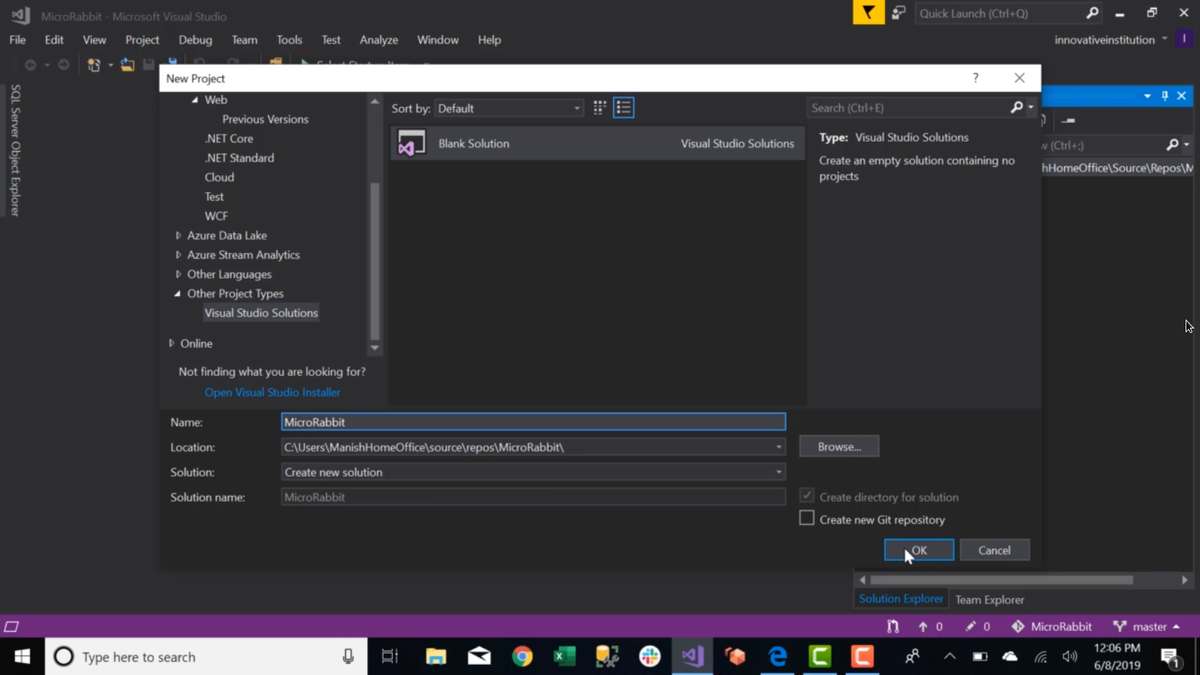Select Cloud in the template tree
1200x675 pixels.
pyautogui.click(x=219, y=177)
